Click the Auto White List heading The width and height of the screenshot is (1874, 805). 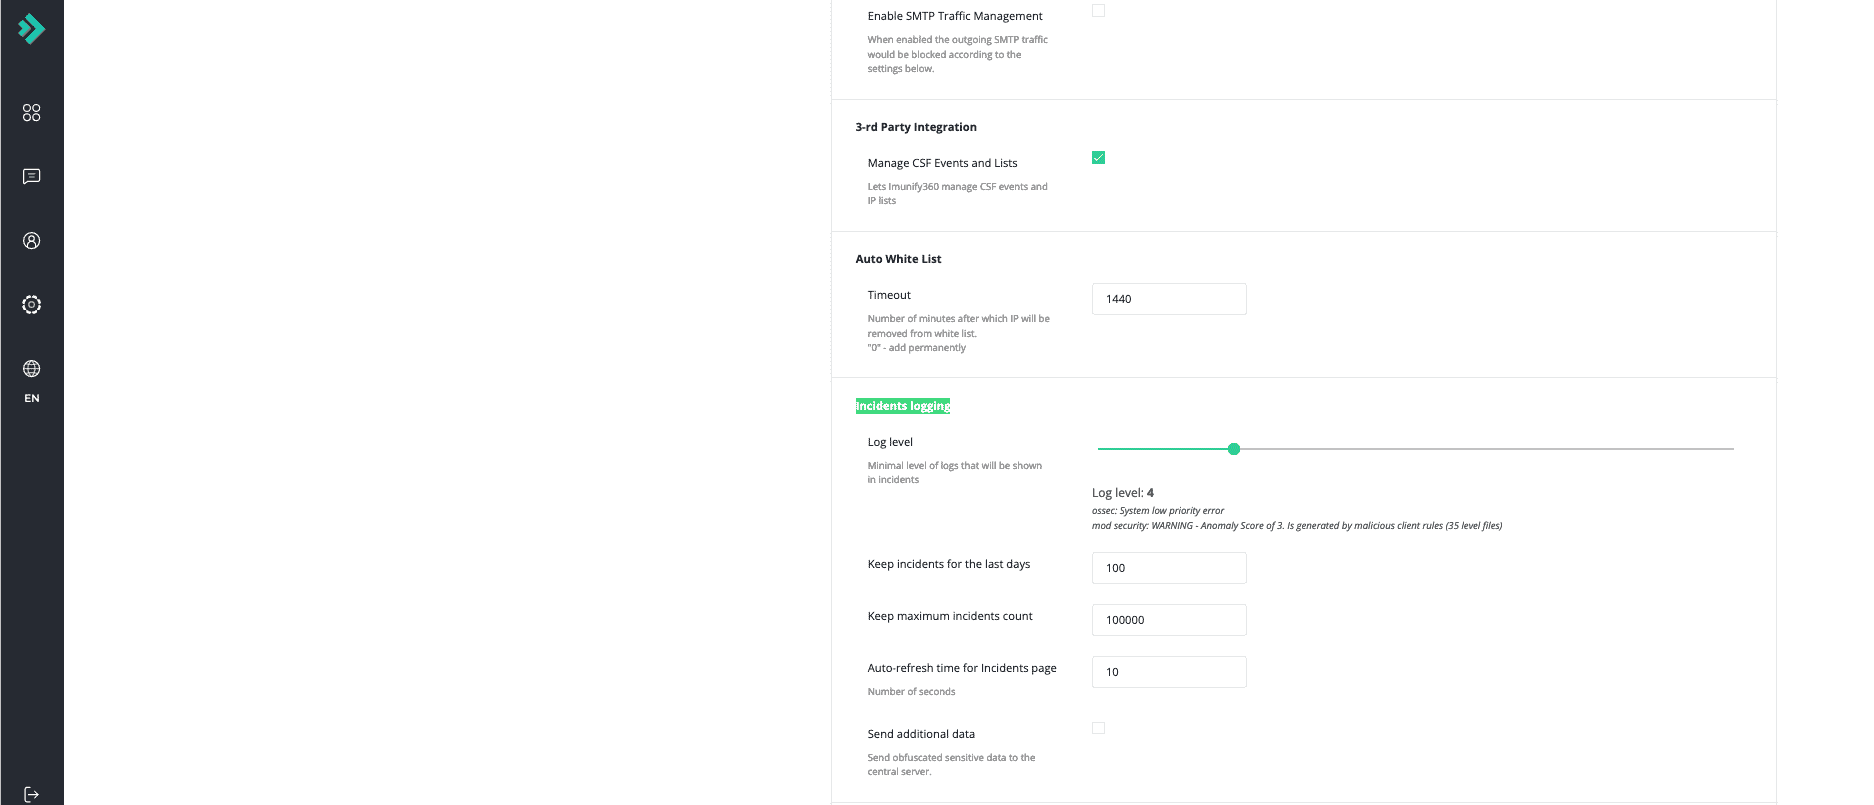point(898,259)
